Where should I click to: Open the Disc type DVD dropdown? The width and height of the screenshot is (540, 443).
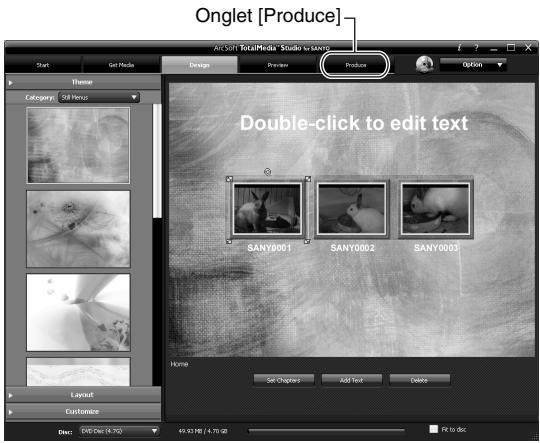point(119,431)
